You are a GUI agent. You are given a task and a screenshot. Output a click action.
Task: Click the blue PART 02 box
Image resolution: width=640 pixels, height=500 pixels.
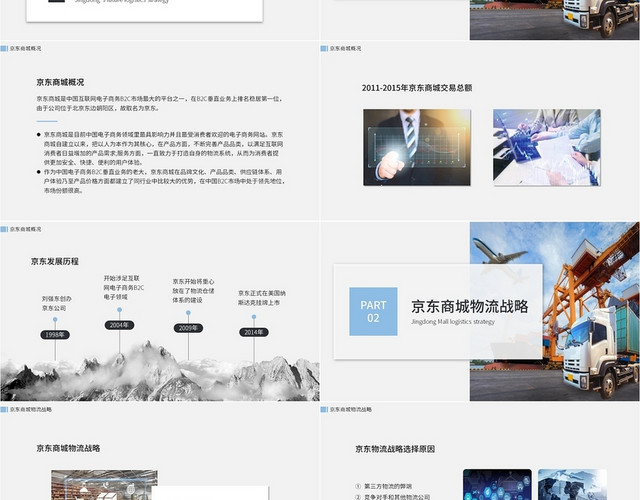coord(373,311)
